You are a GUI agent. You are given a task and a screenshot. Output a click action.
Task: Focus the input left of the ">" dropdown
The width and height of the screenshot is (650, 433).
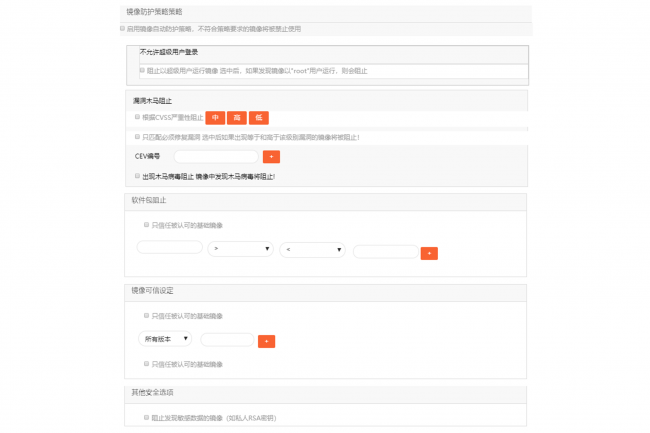pyautogui.click(x=169, y=247)
